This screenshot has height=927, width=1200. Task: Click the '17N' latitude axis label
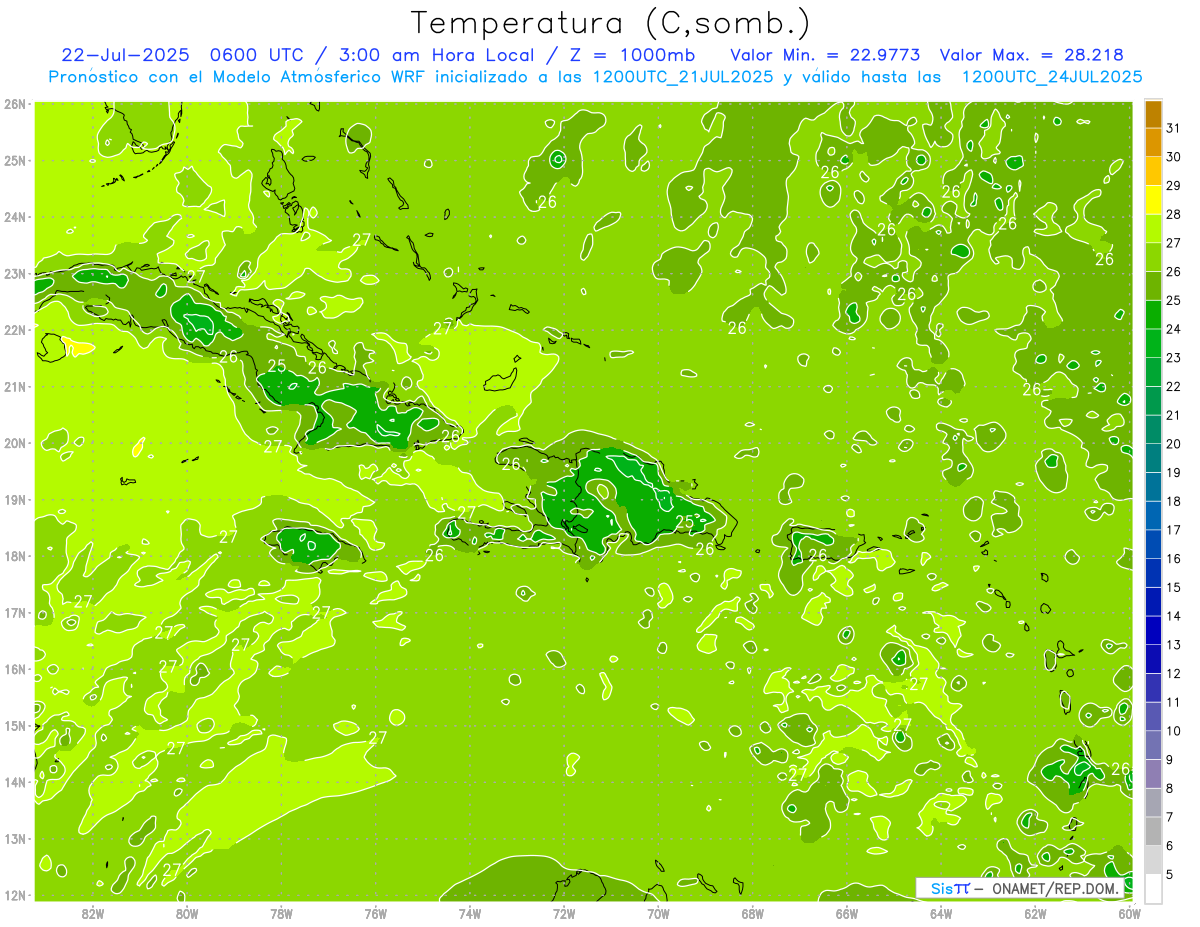pos(15,612)
